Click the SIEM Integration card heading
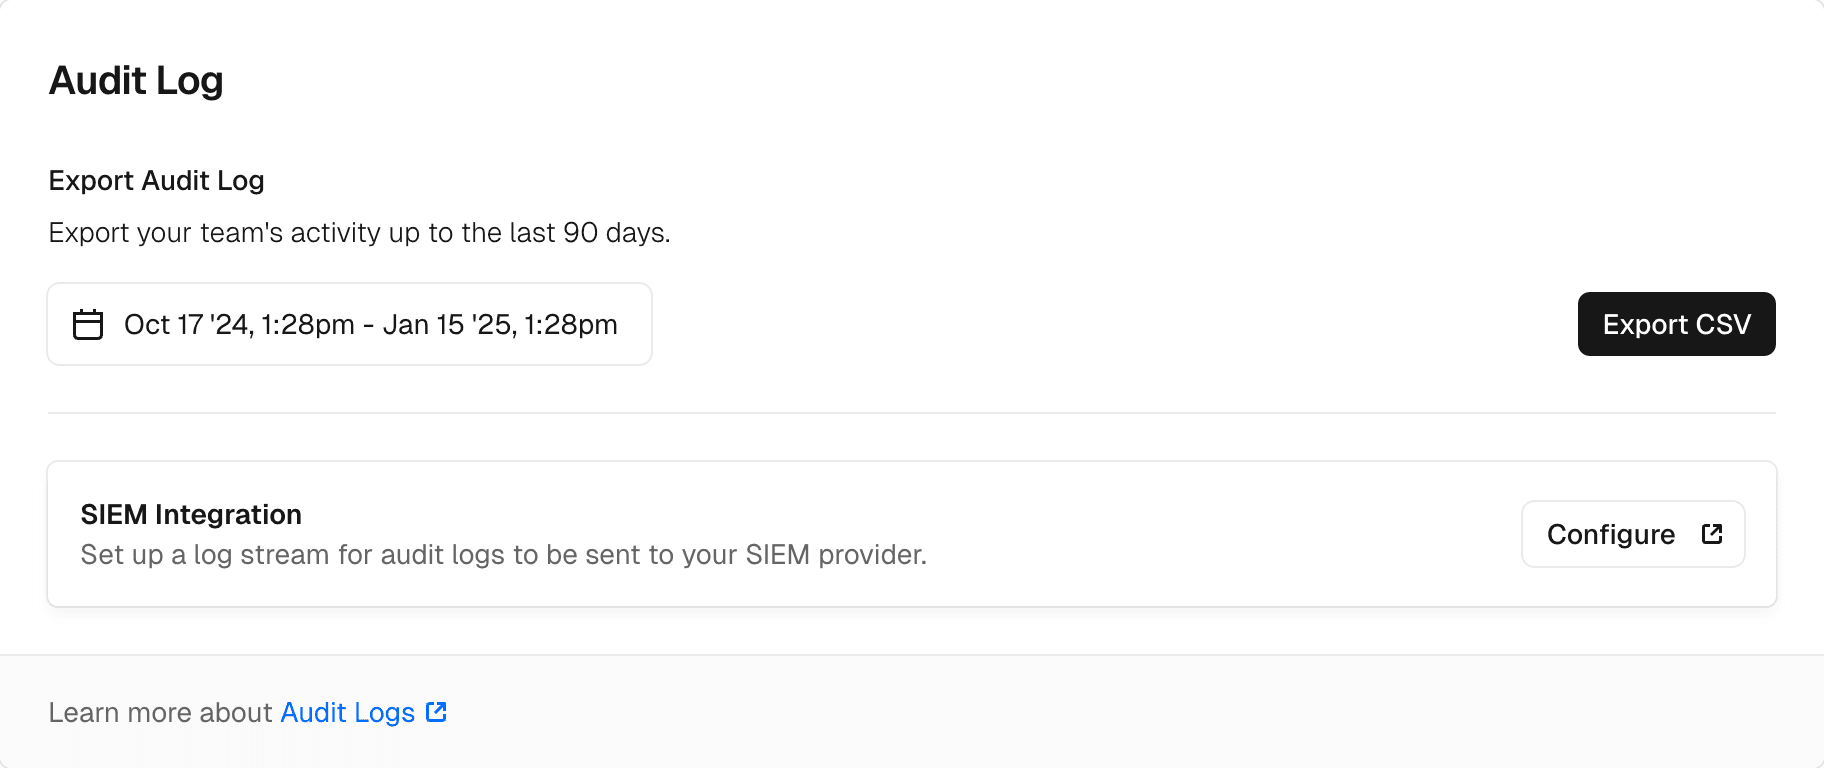Screen dimensions: 1824x768 point(191,514)
